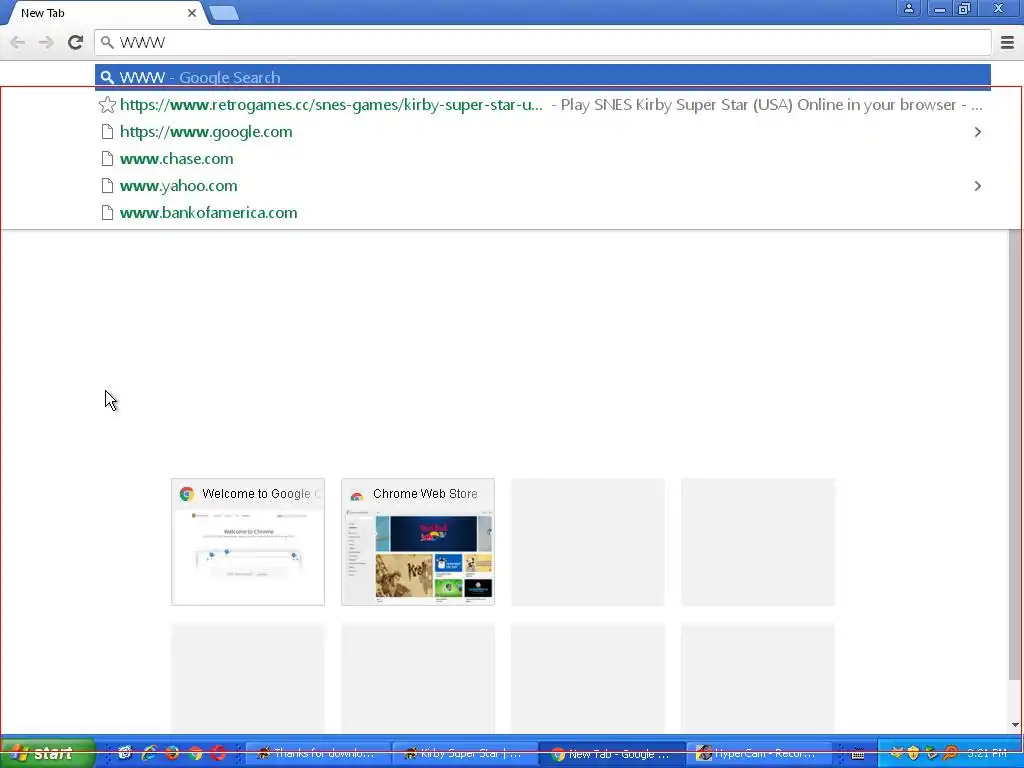
Task: Close the New Tab tab
Action: [192, 12]
